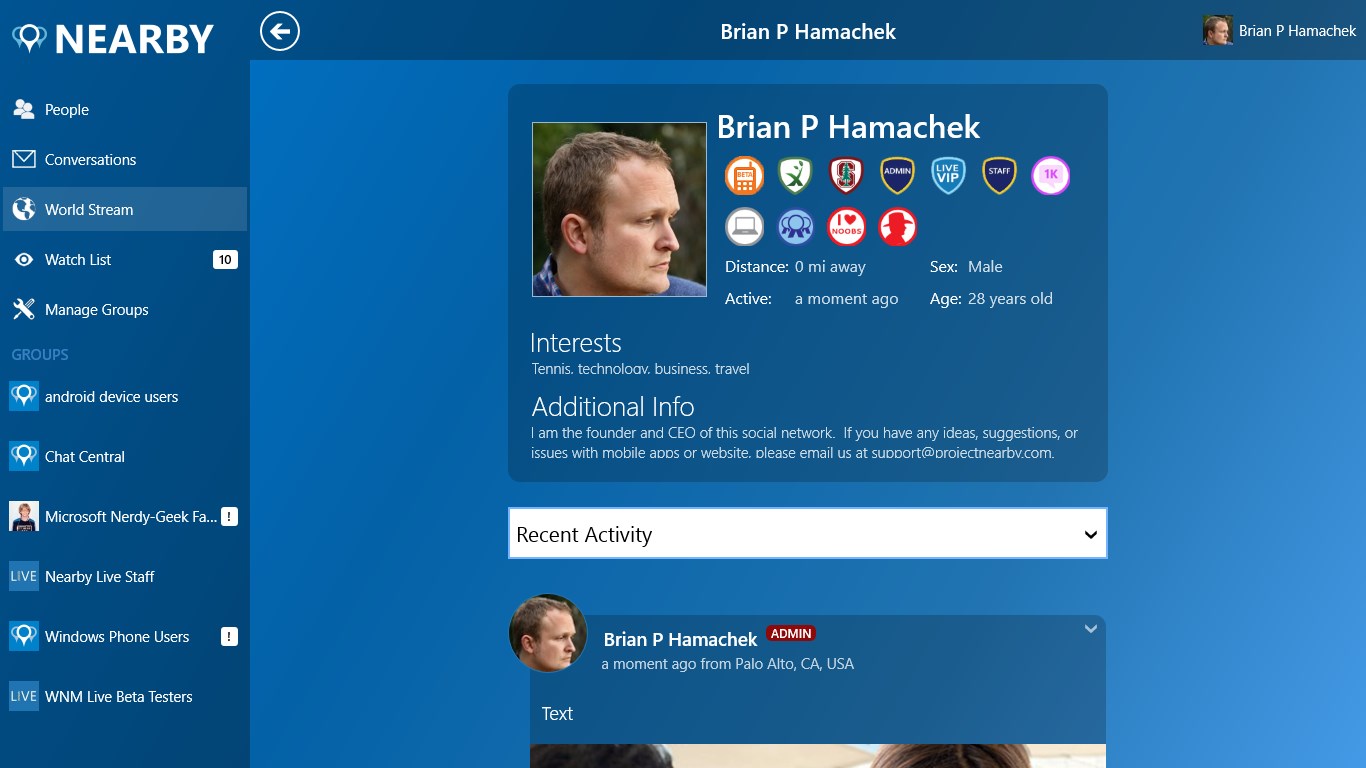Go back using the circled arrow button

(280, 31)
